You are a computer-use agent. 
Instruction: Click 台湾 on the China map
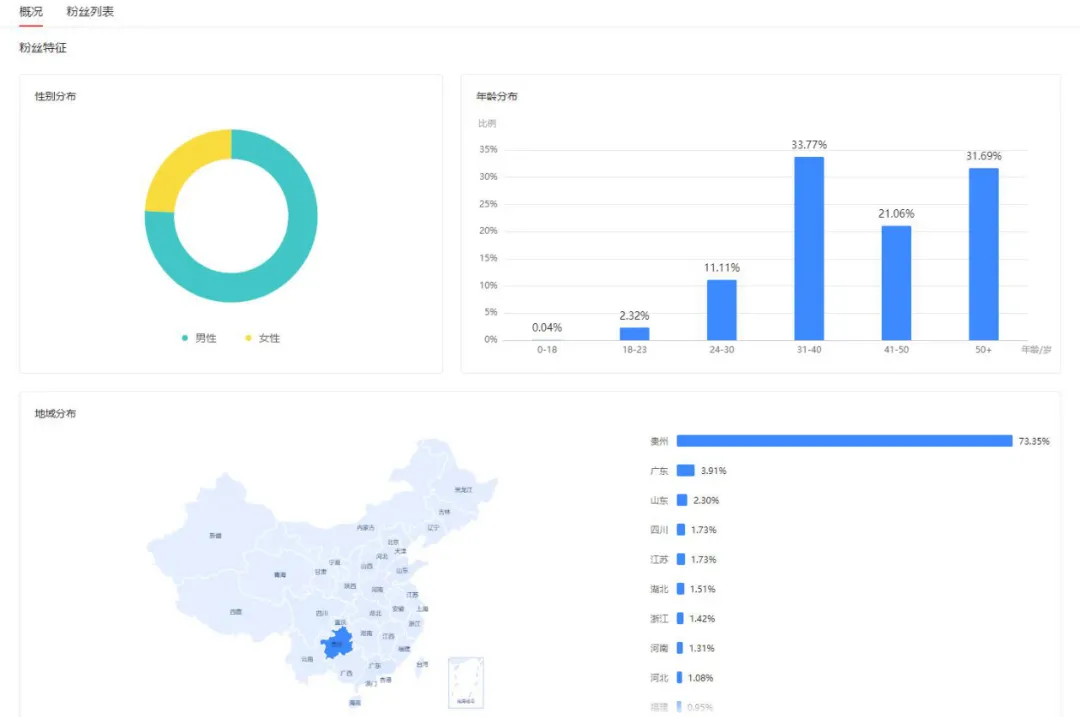[422, 664]
